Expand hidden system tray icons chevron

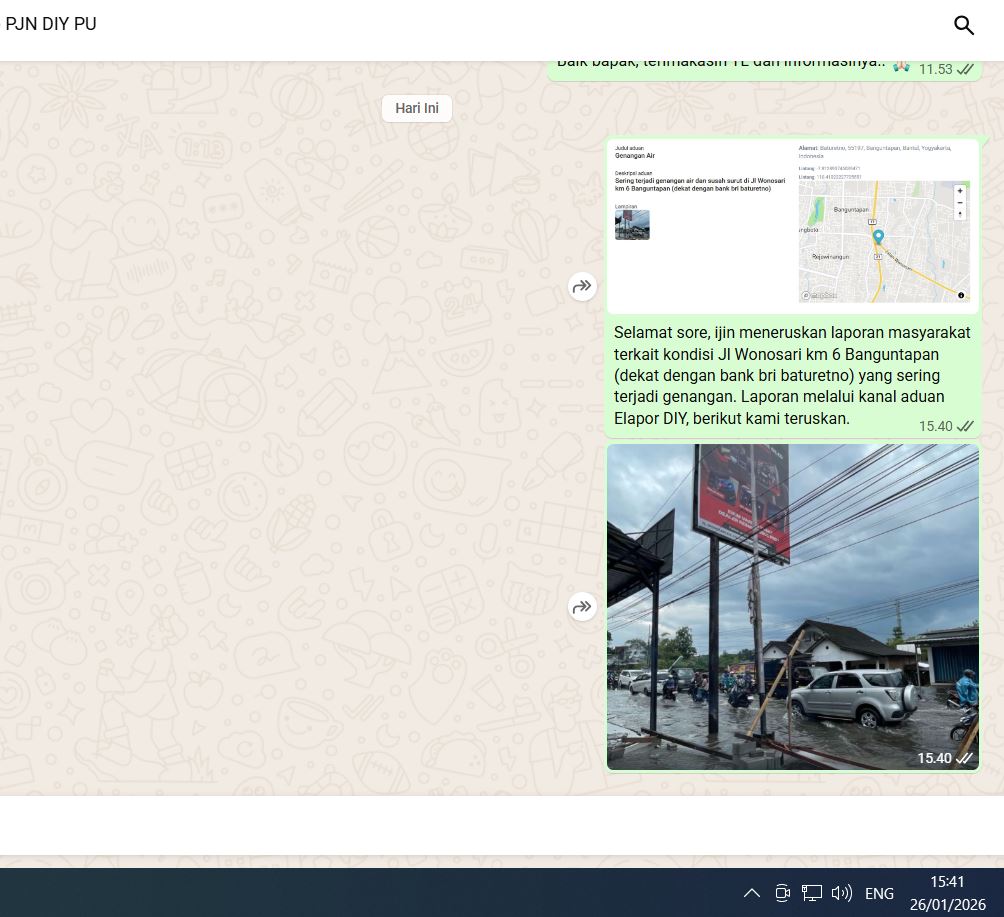[752, 893]
